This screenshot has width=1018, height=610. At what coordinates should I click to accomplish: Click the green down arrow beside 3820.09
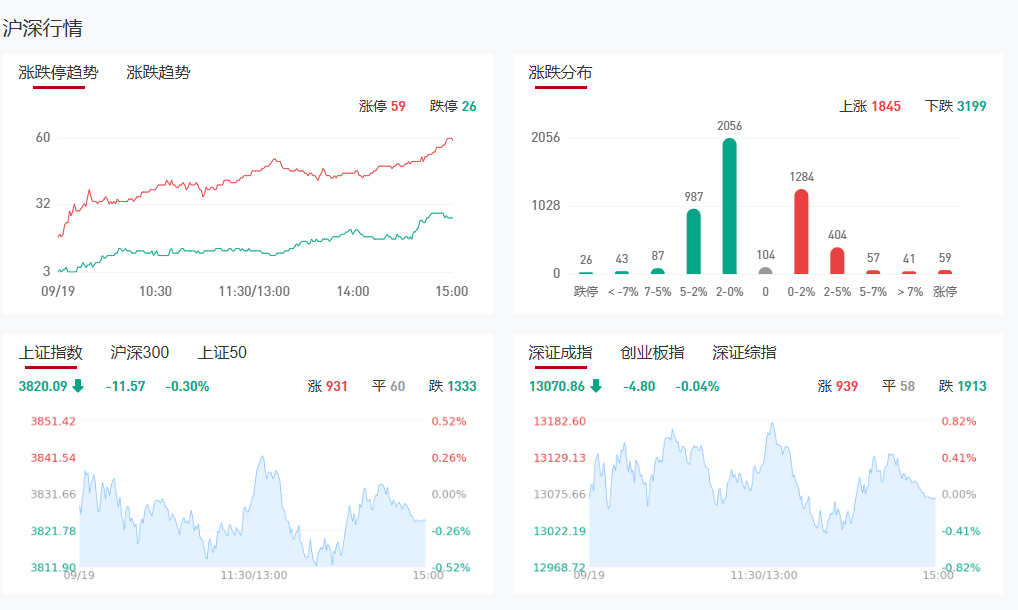coord(78,386)
